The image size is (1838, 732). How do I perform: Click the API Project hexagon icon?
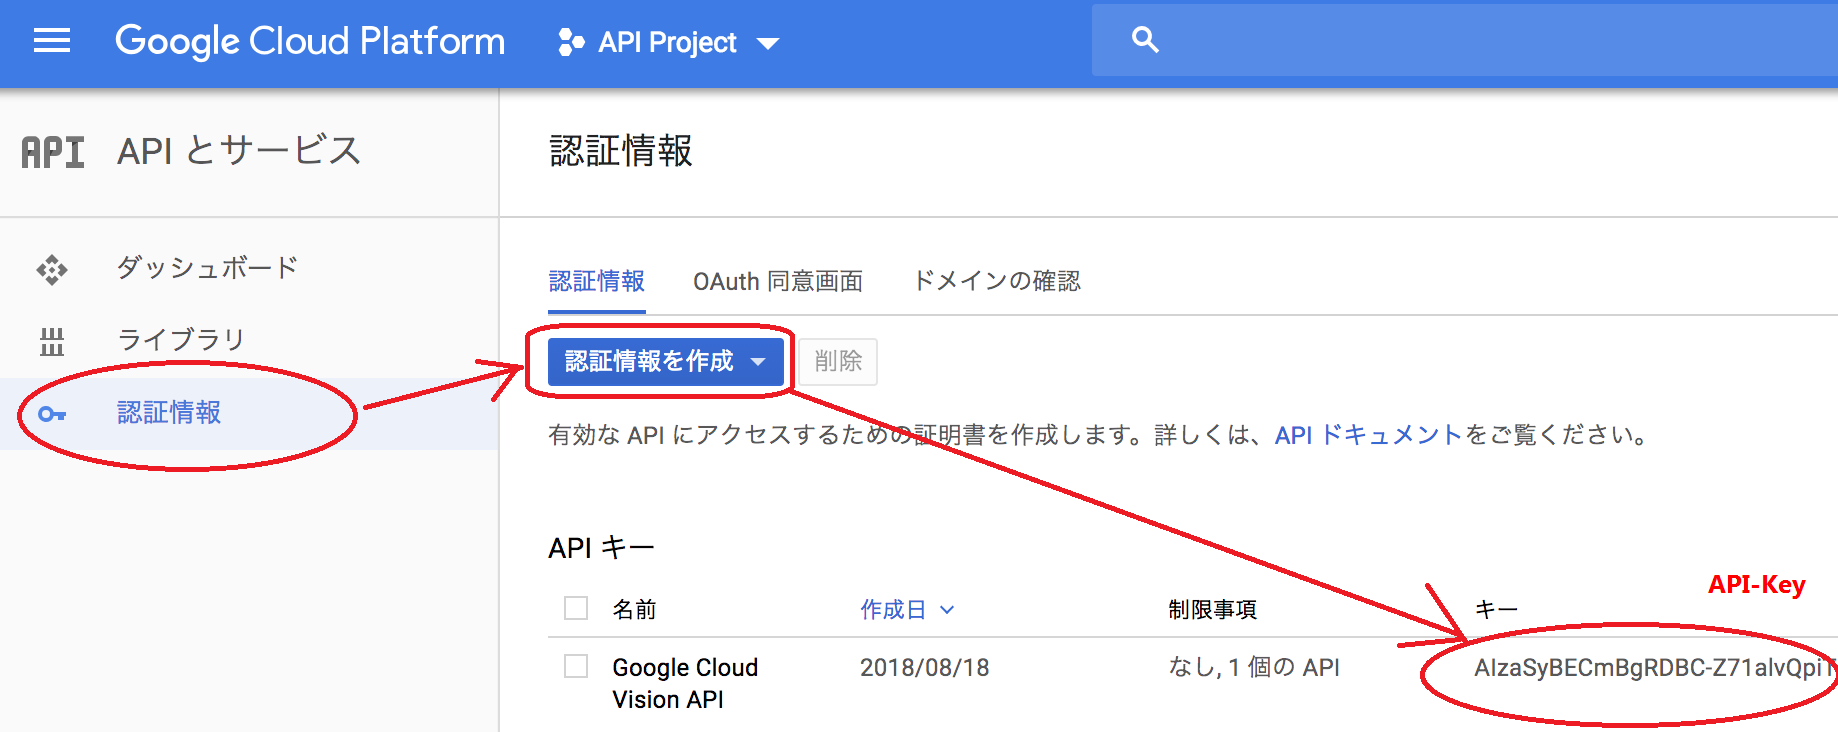click(x=571, y=42)
